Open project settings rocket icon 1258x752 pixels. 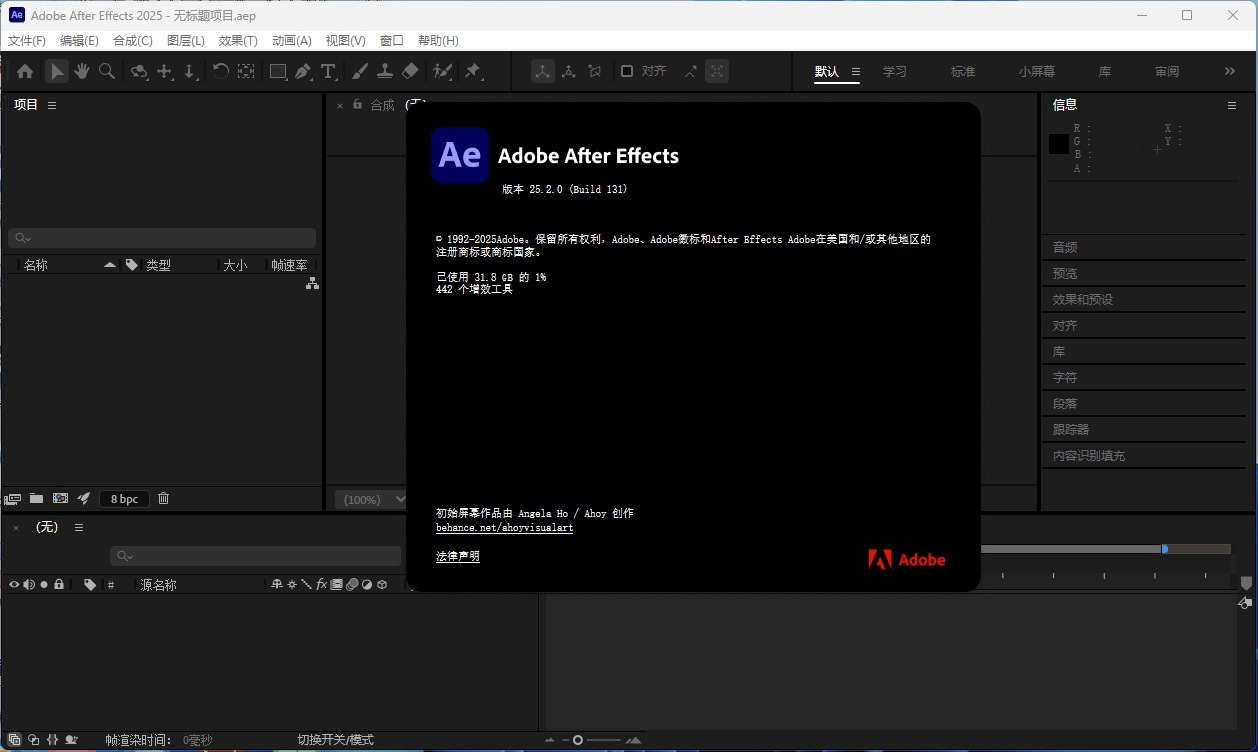click(85, 498)
